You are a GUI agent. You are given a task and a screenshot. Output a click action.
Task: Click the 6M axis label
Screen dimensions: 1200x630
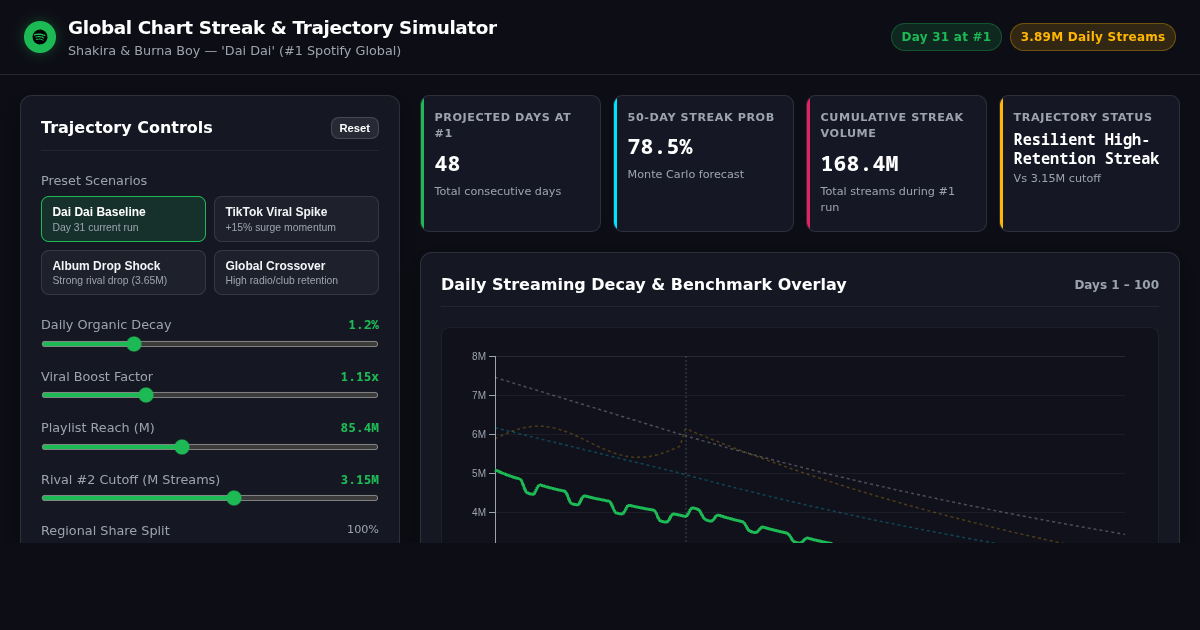tap(479, 435)
